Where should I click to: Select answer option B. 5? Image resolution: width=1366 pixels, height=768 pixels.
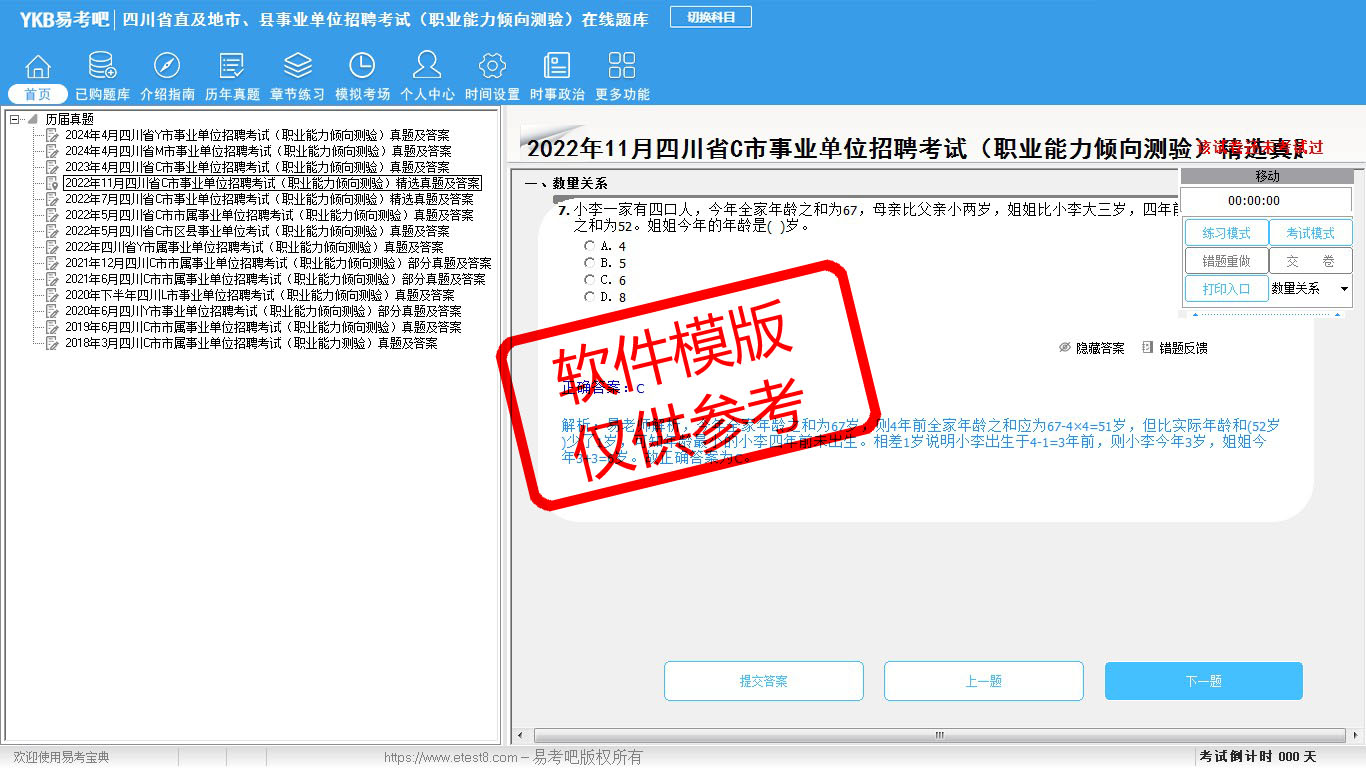pos(590,263)
